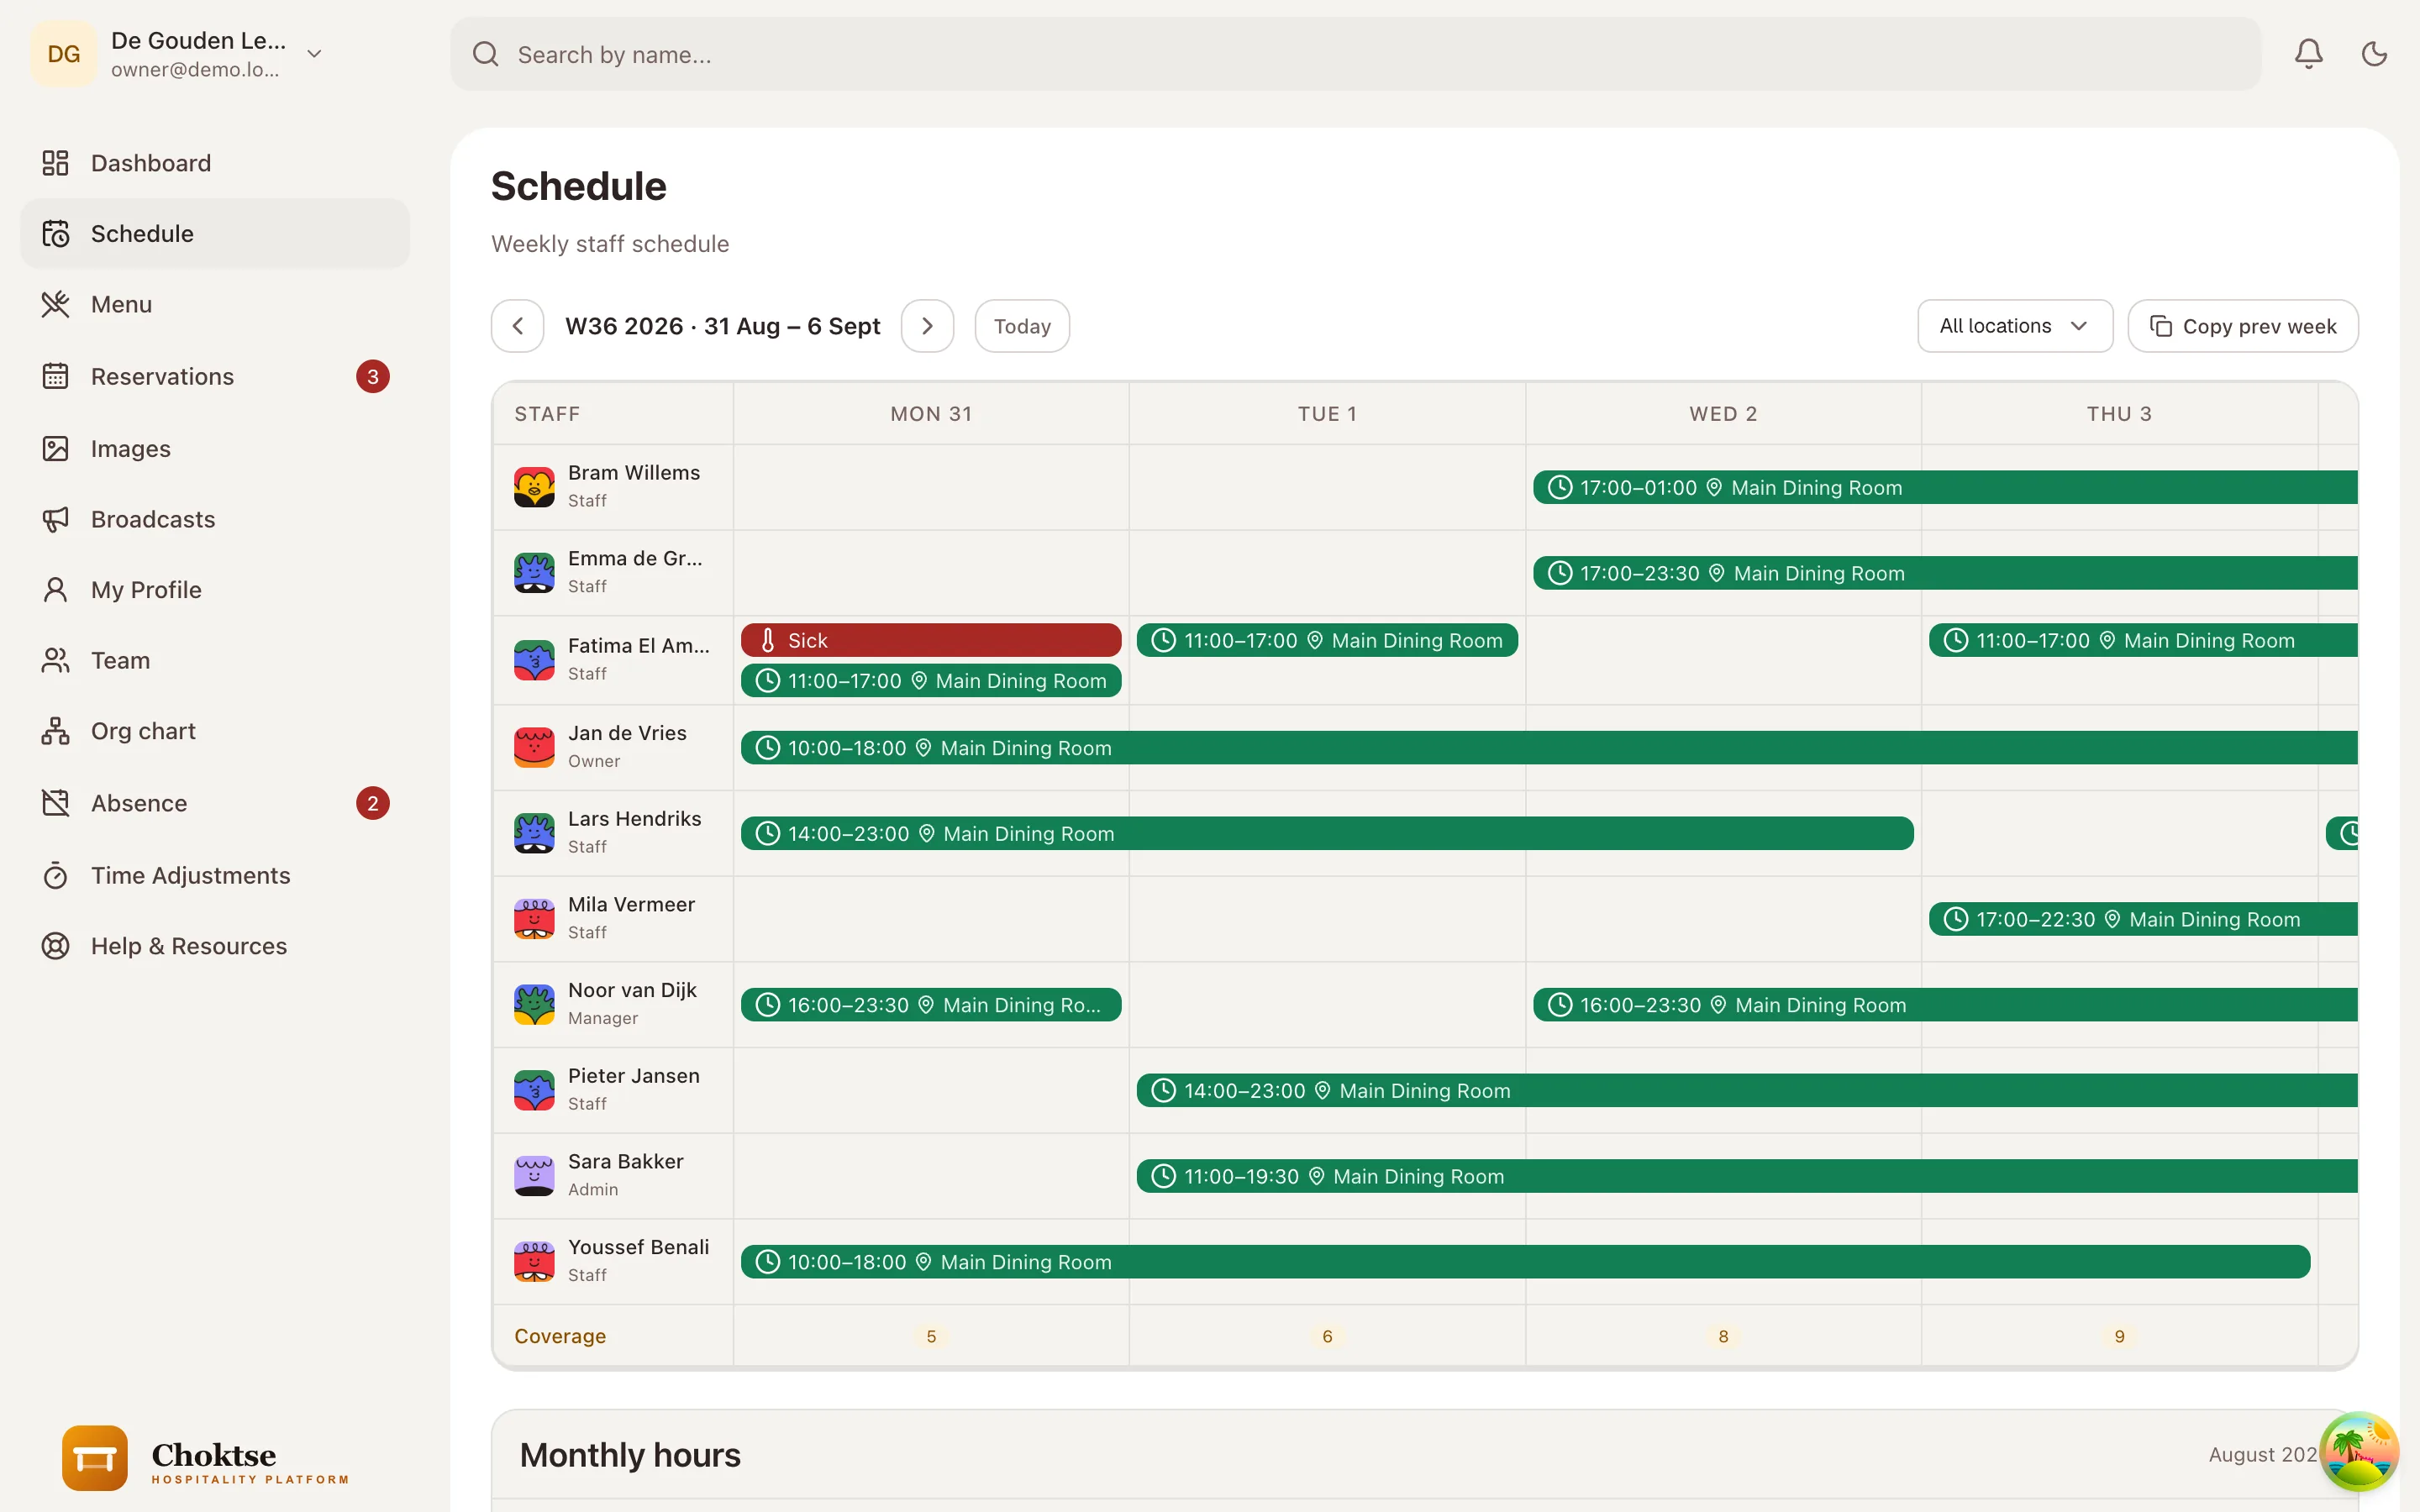Click the Help & Resources lifebuoy icon
This screenshot has height=1512, width=2420.
pyautogui.click(x=56, y=946)
